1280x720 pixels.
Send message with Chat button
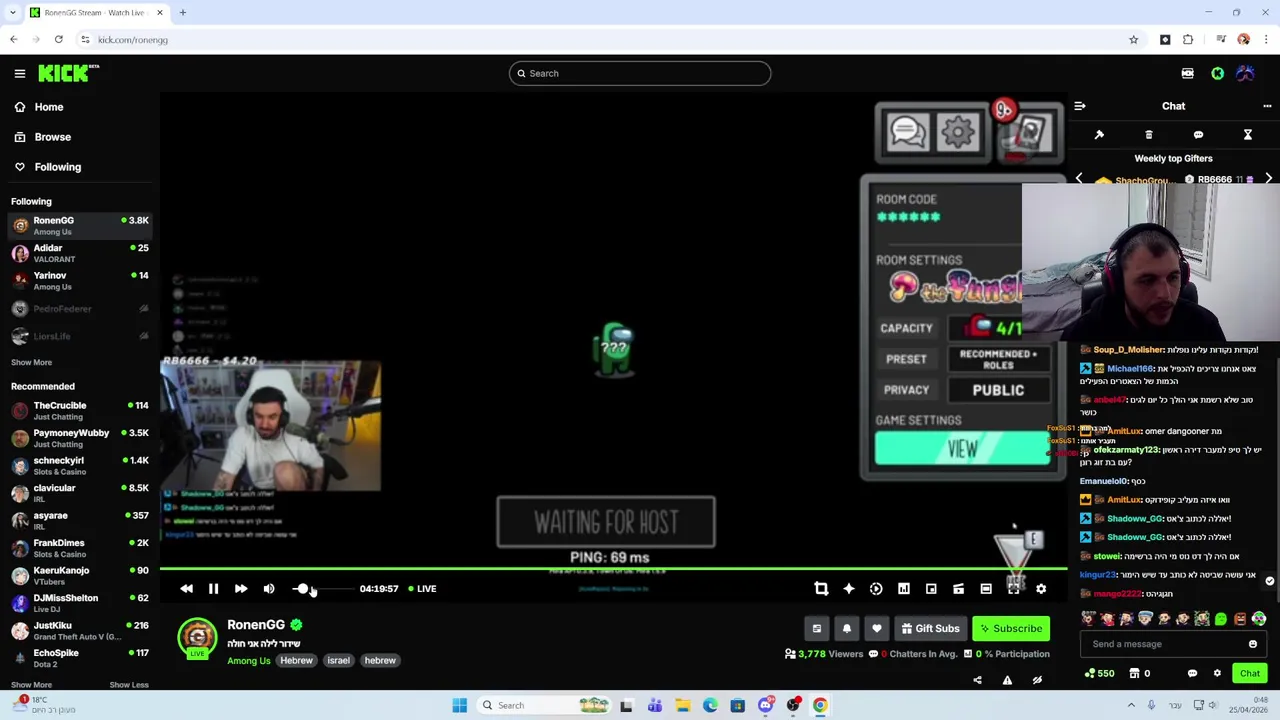click(x=1250, y=674)
